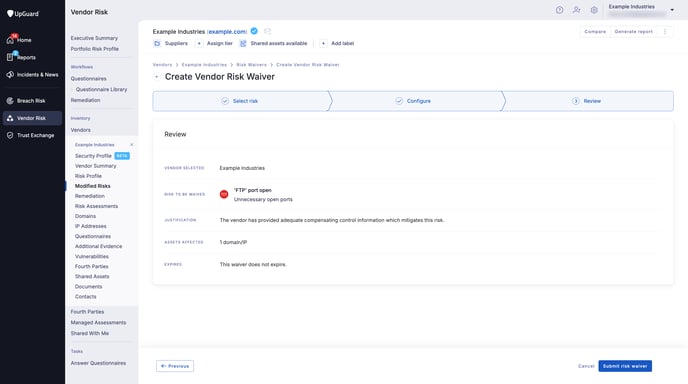
Task: Click the UpGuard logo
Action: 23,14
